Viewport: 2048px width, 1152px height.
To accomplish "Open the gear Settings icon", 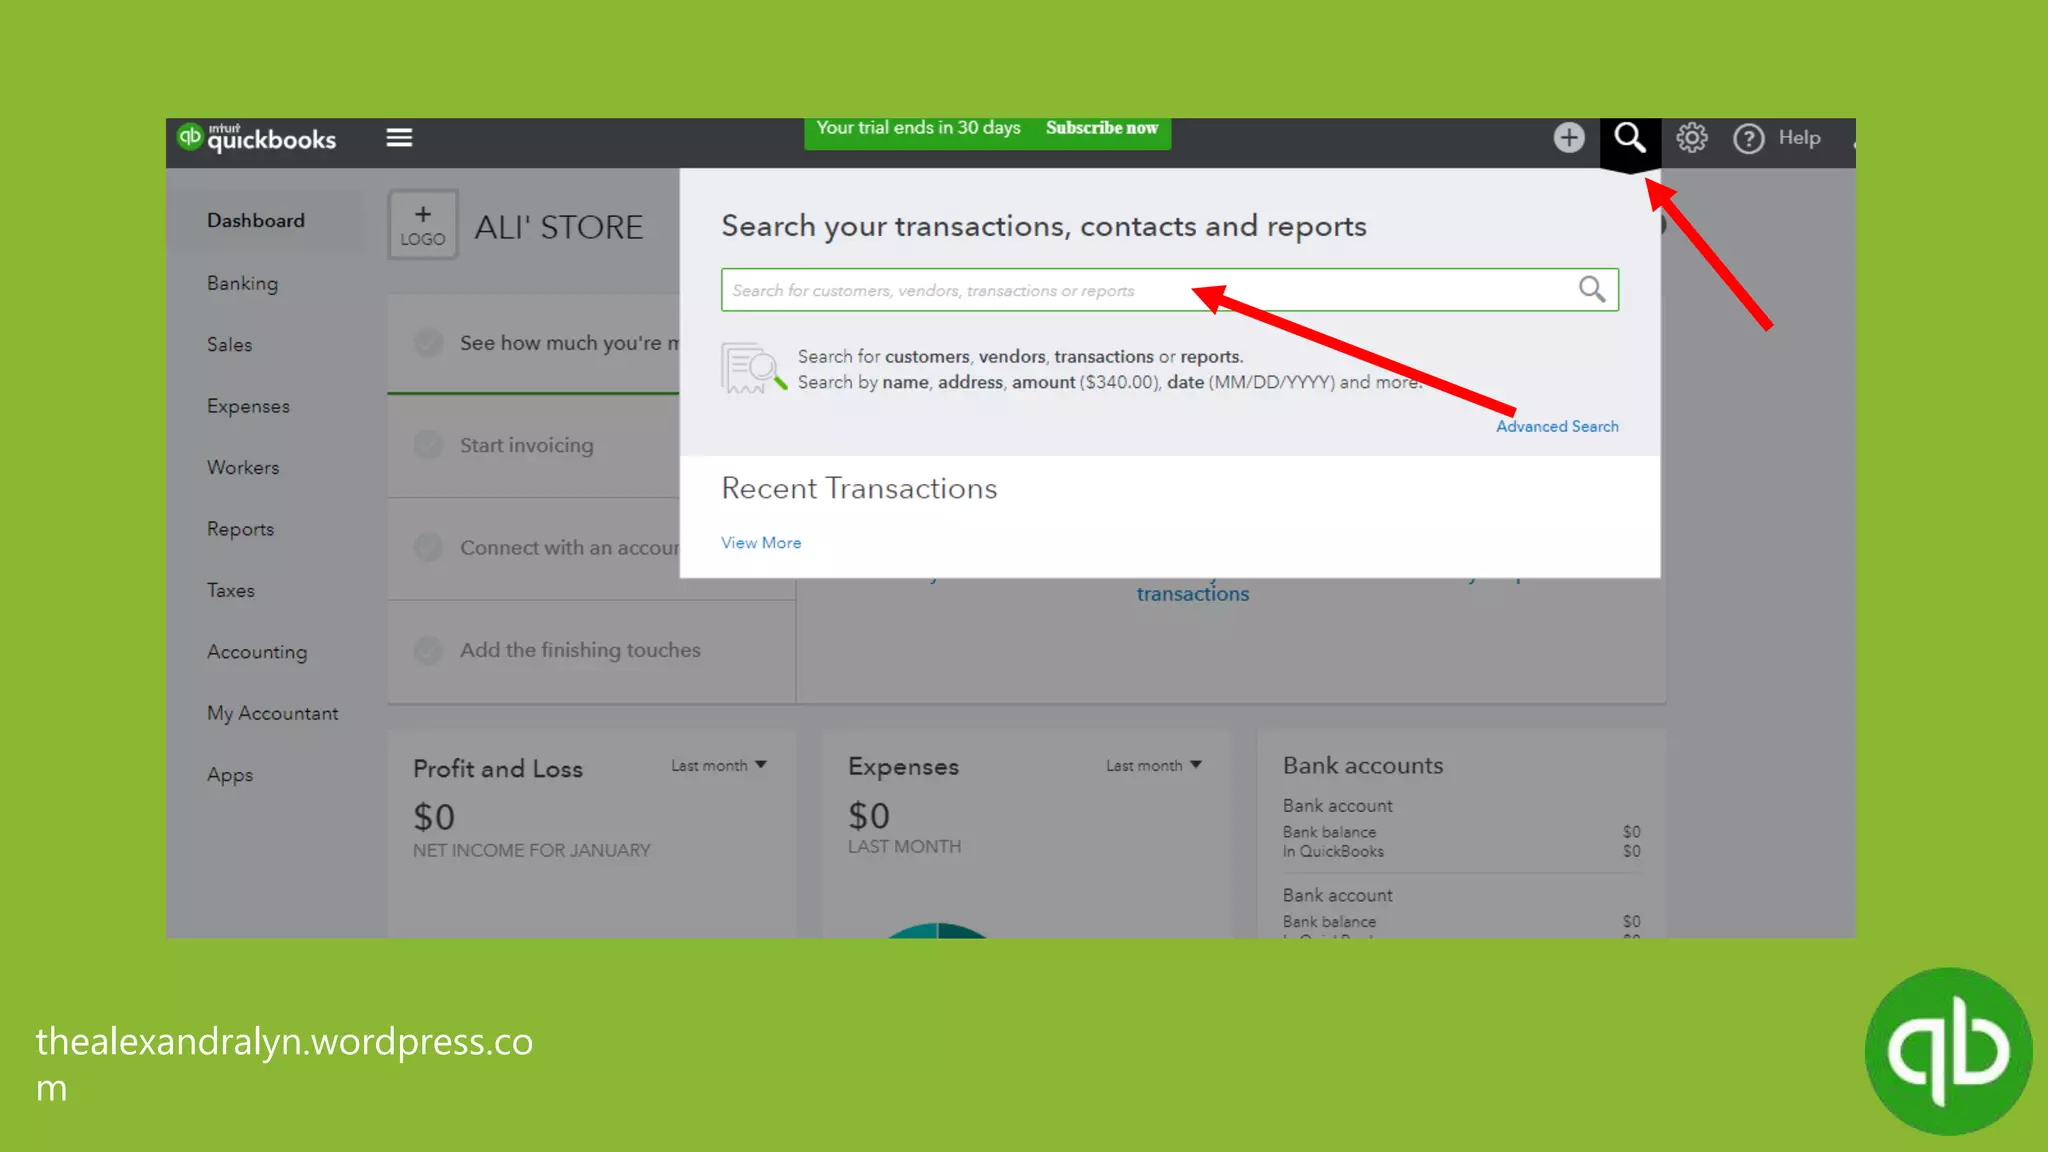I will click(x=1691, y=138).
